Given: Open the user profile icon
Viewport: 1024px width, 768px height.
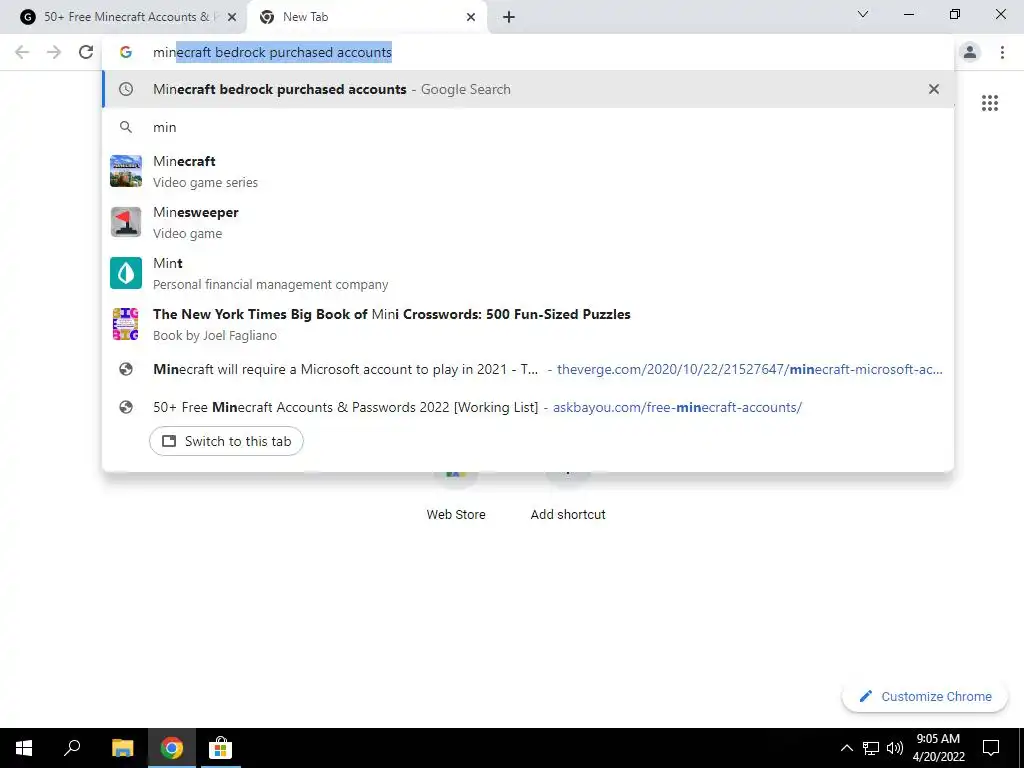Looking at the screenshot, I should [970, 52].
